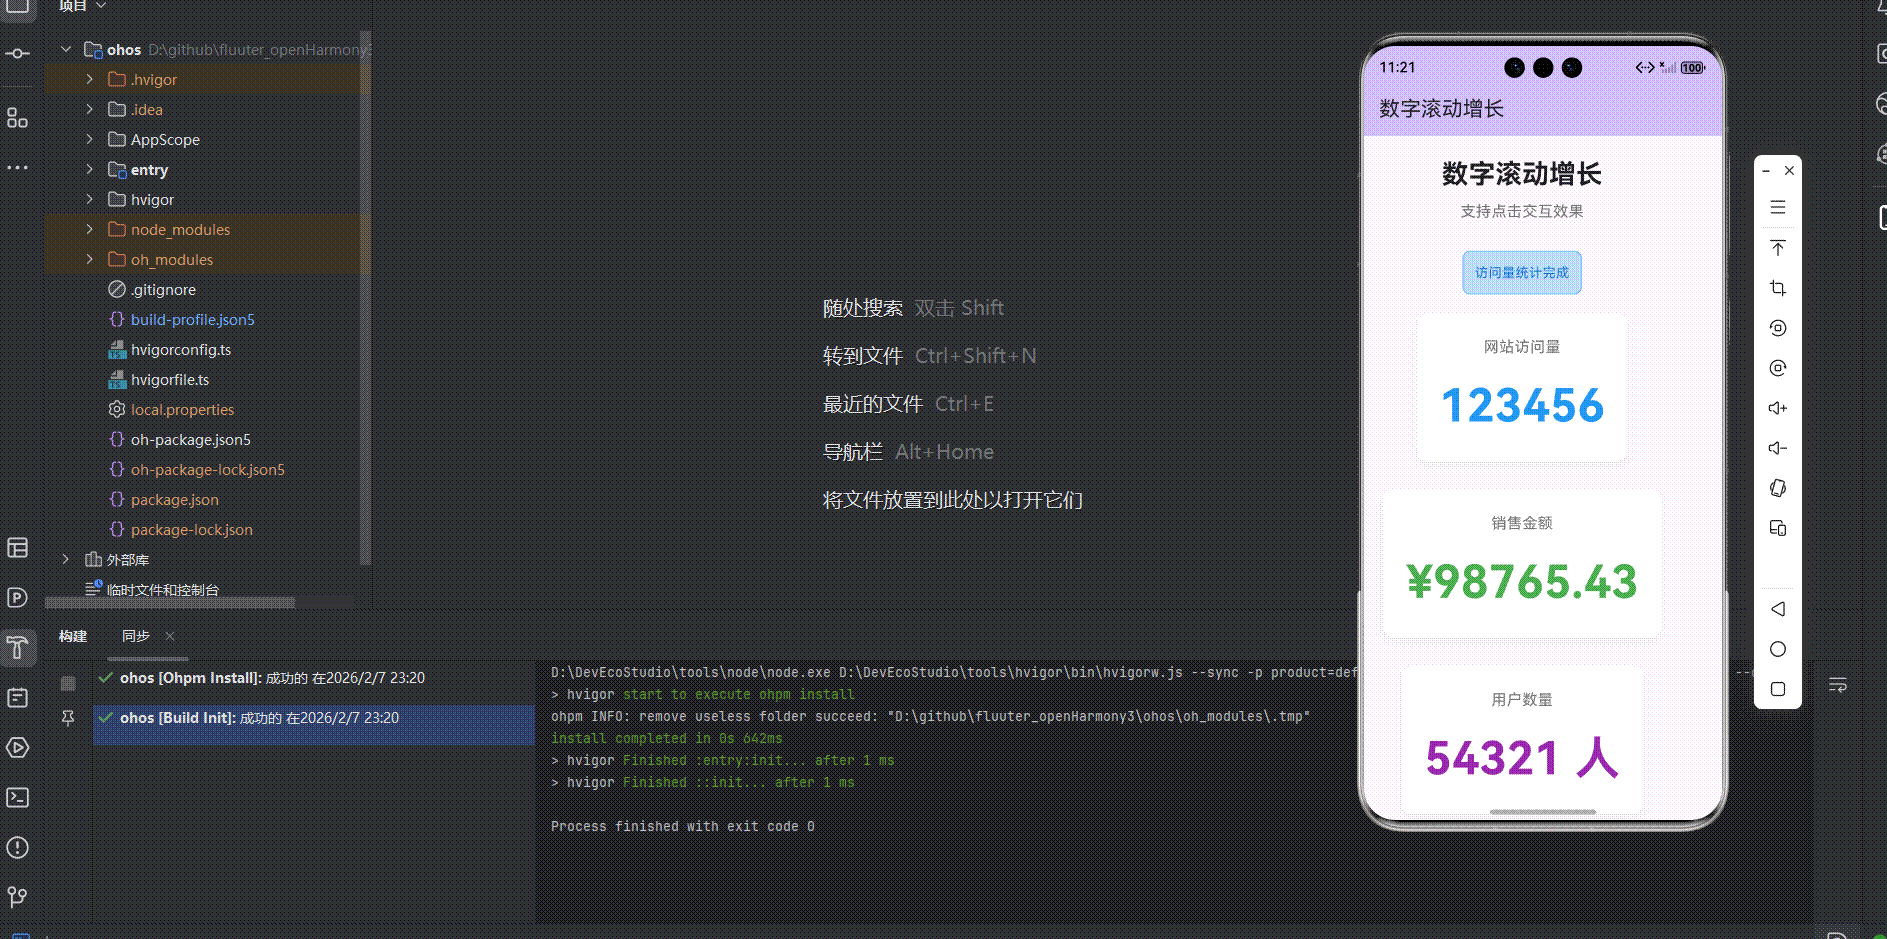Click emulator bottom gesture bar
Image resolution: width=1887 pixels, height=939 pixels.
[1543, 812]
